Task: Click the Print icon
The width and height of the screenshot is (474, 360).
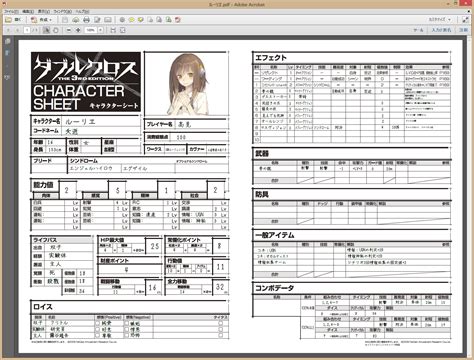Action: 86,20
